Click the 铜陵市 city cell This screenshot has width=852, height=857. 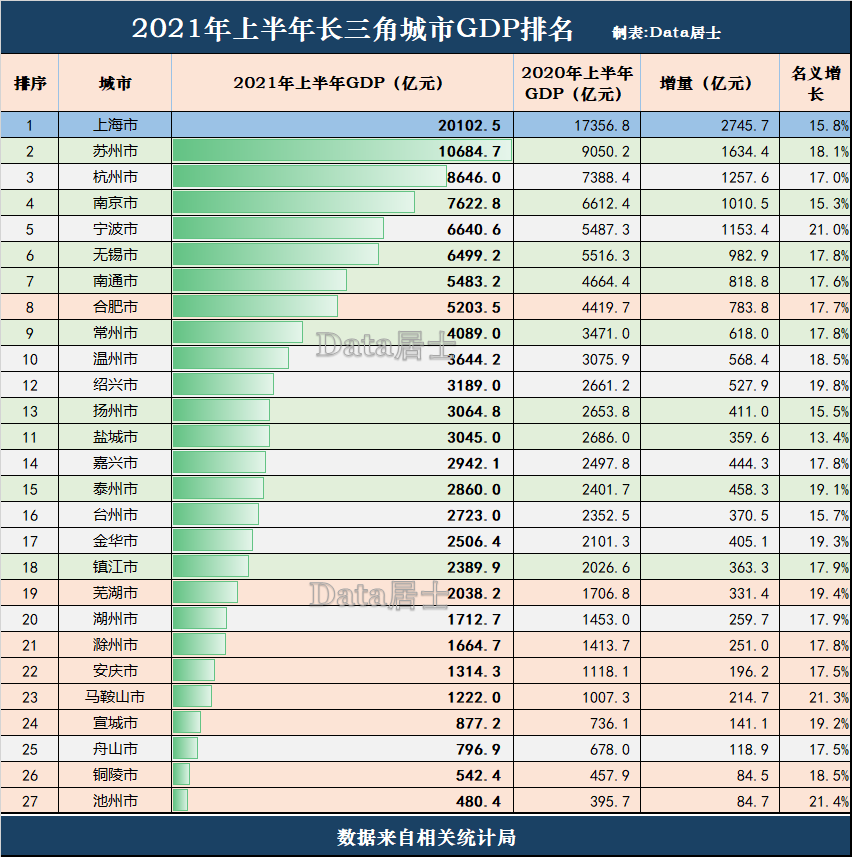point(115,775)
